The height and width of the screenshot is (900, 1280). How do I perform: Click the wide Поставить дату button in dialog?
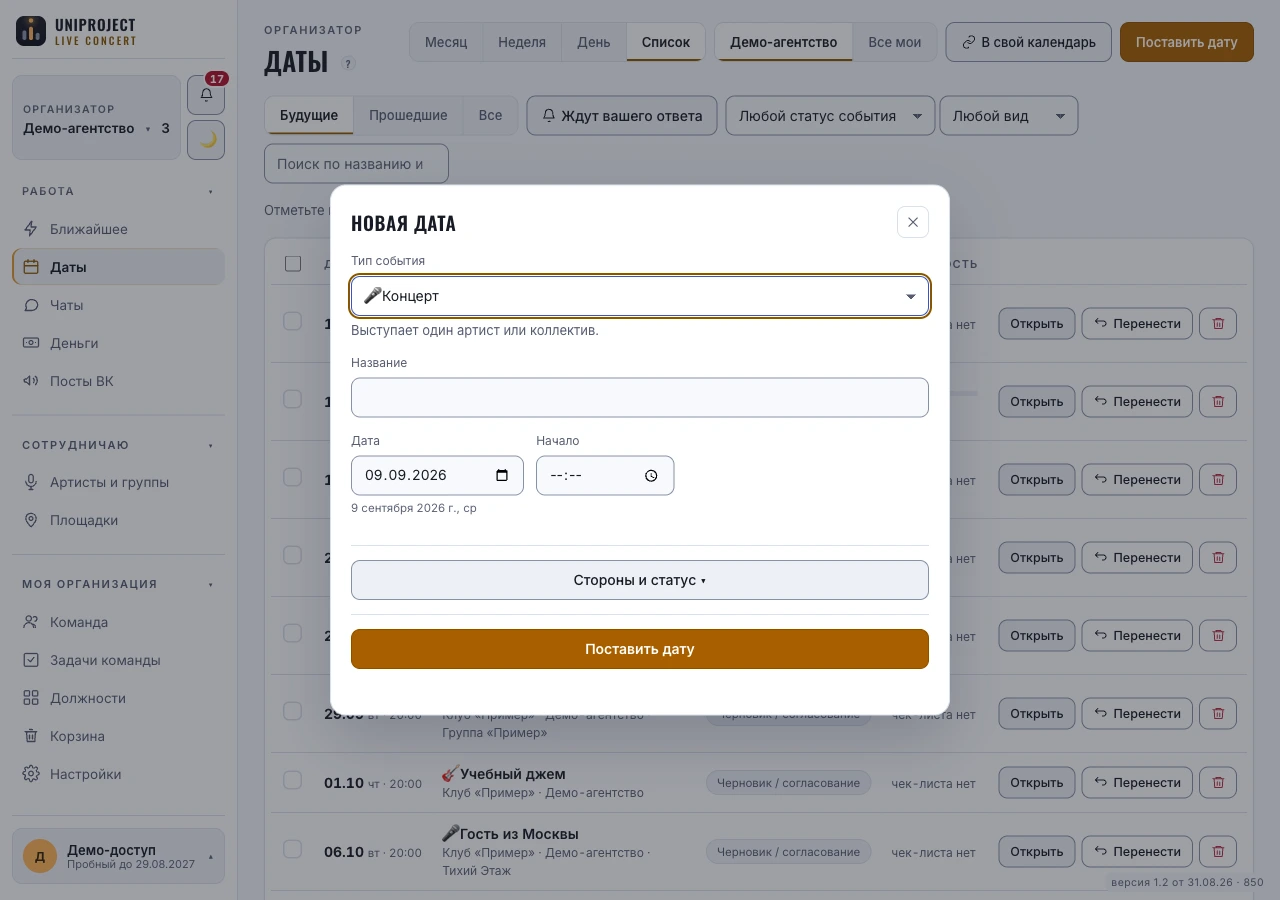pos(640,649)
